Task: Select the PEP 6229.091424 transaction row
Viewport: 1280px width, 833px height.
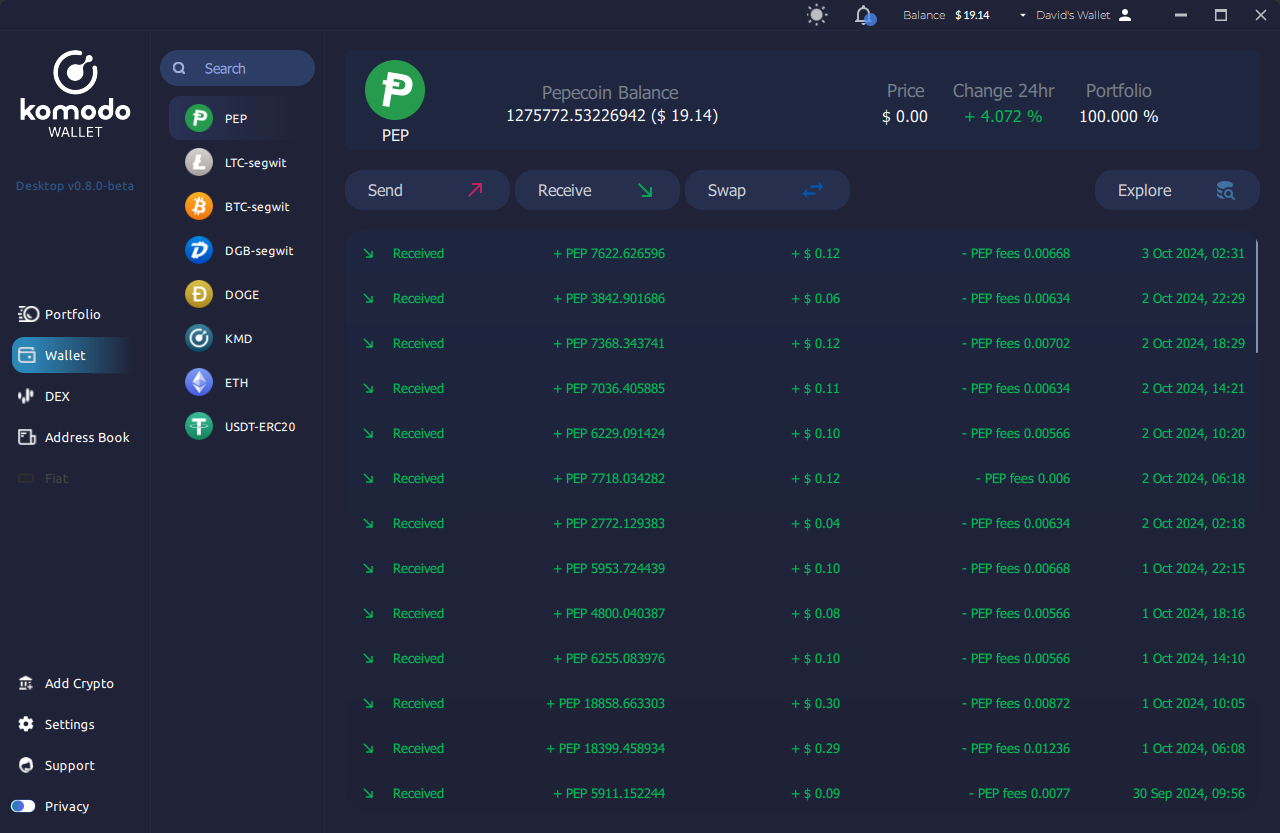Action: click(802, 433)
